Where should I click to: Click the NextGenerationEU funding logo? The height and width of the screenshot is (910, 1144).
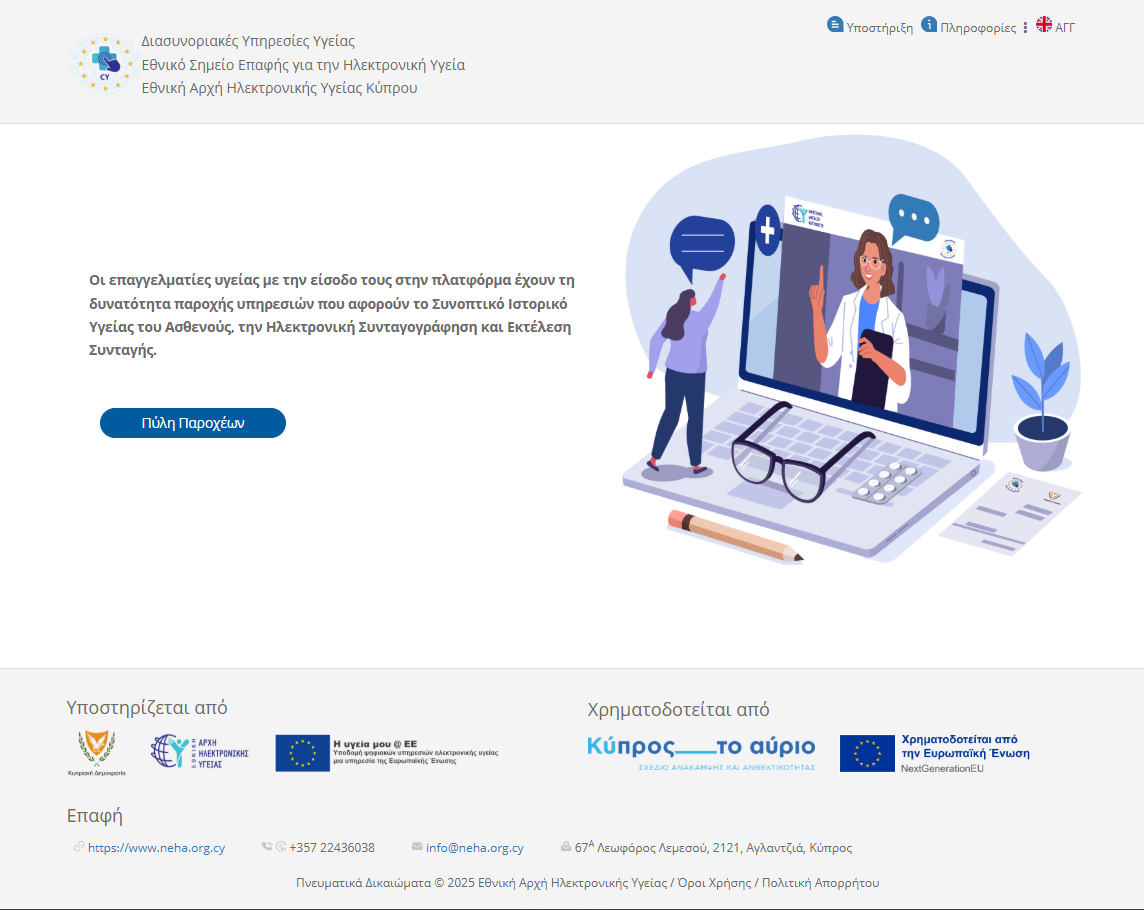(934, 753)
